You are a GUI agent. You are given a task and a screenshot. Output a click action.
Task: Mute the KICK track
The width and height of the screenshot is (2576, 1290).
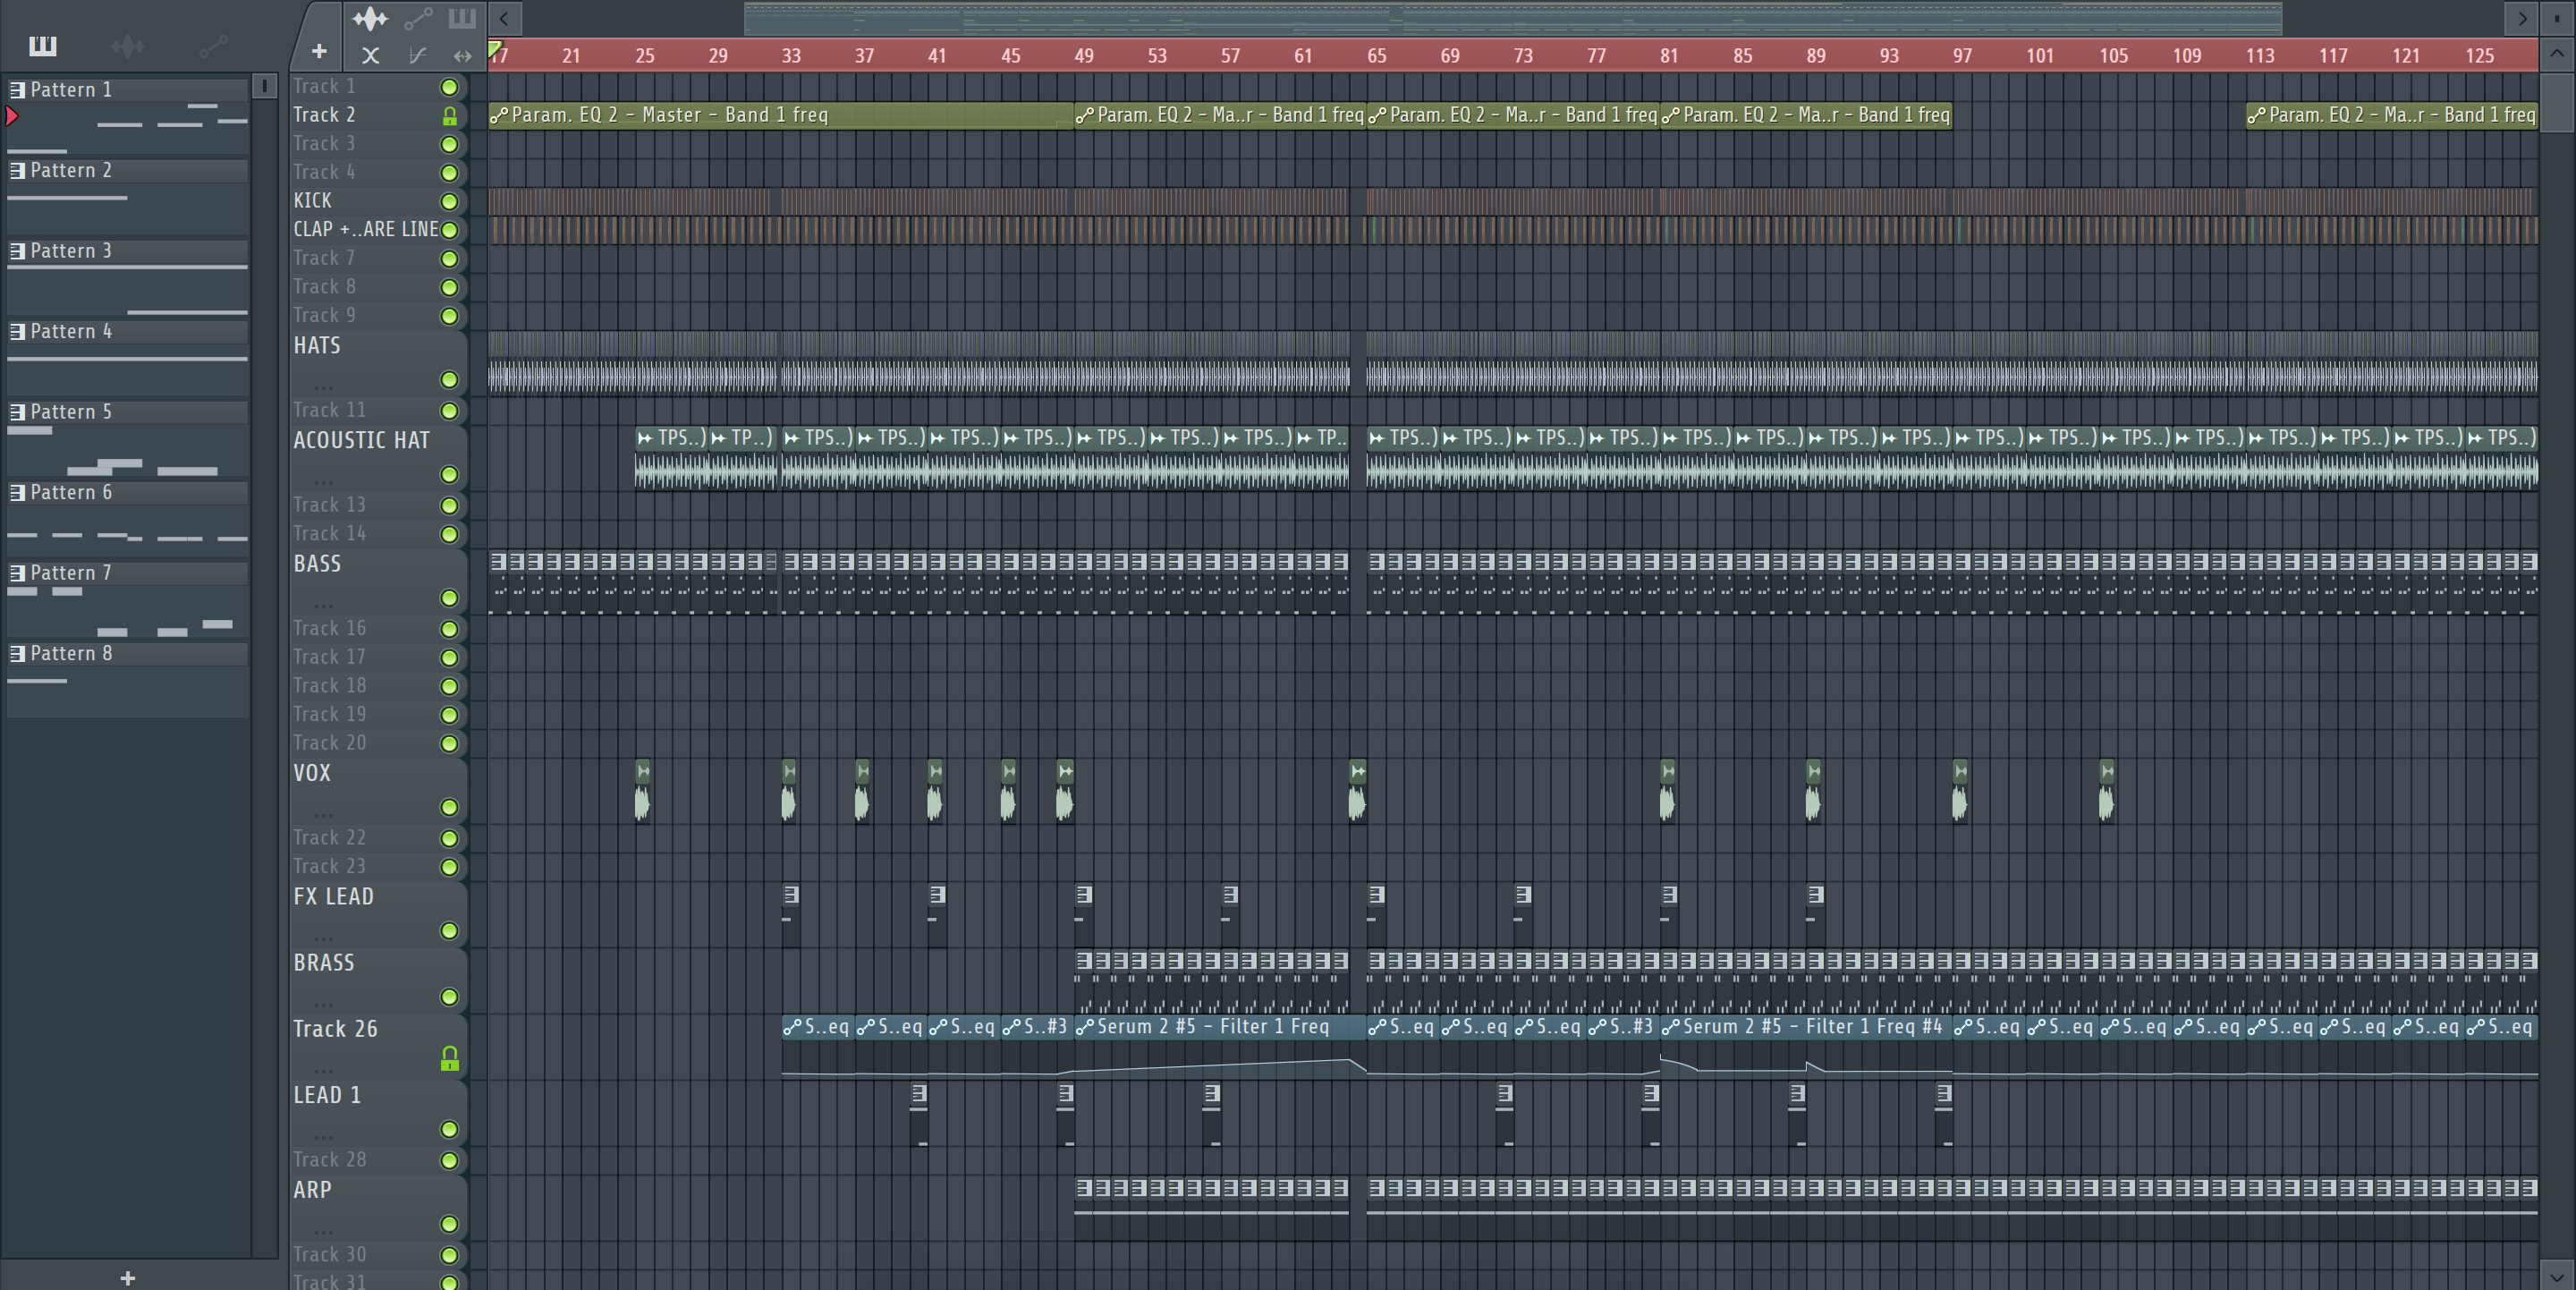[x=450, y=202]
